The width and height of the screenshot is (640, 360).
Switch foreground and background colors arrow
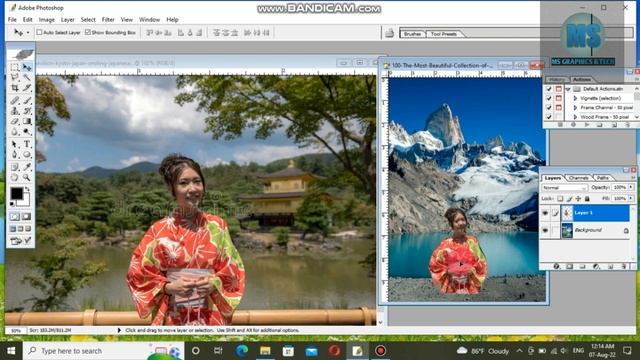tap(27, 189)
